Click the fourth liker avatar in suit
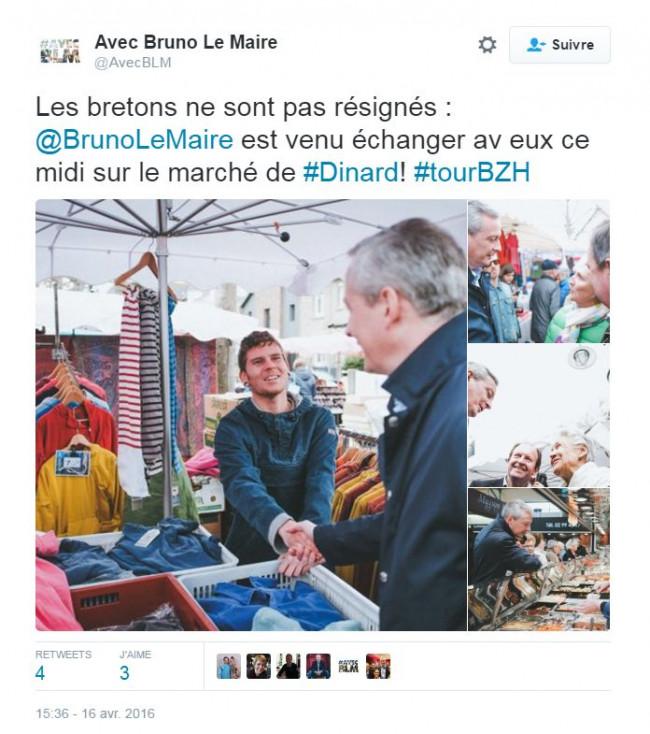The height and width of the screenshot is (734, 650). point(318,666)
